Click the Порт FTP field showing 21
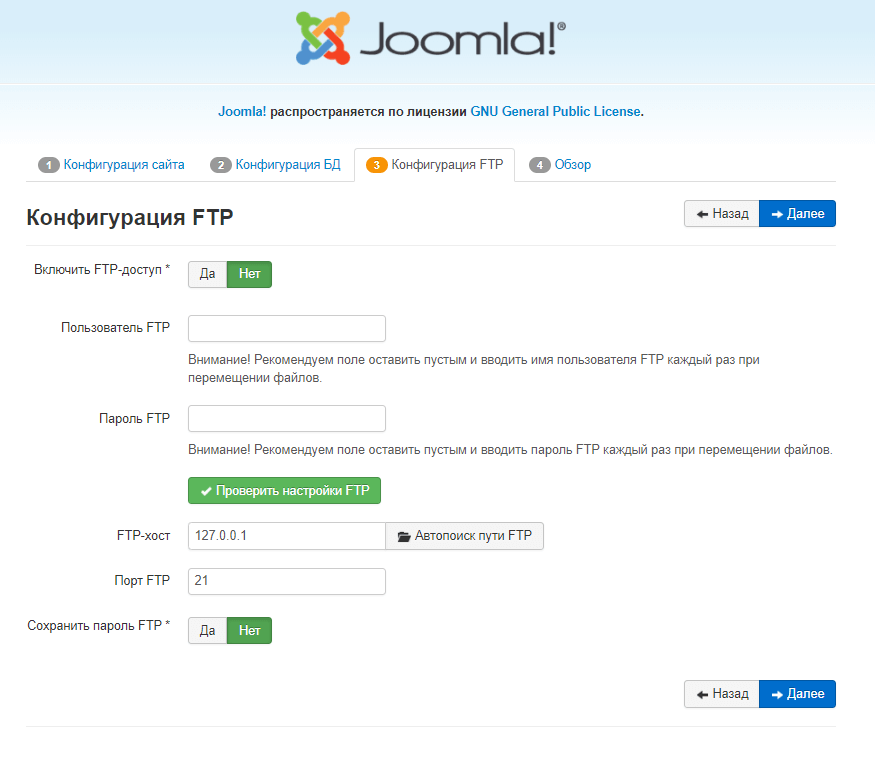The width and height of the screenshot is (875, 762). click(x=287, y=581)
